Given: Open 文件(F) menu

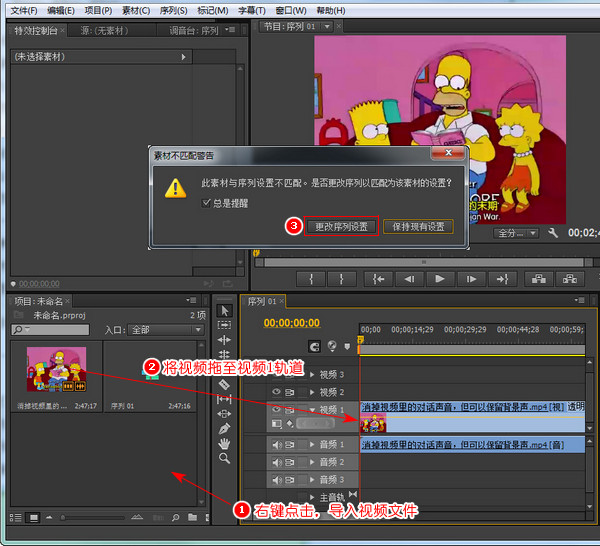Looking at the screenshot, I should (x=24, y=10).
